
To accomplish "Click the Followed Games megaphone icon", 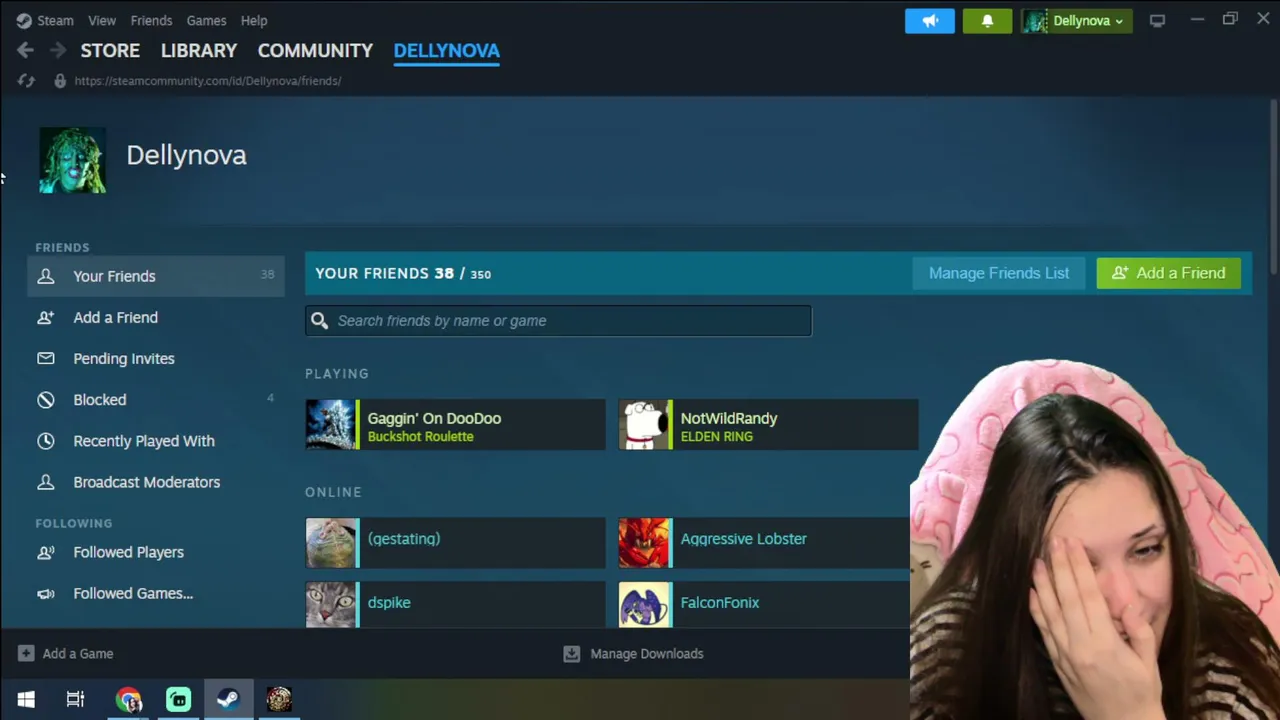I will [46, 593].
